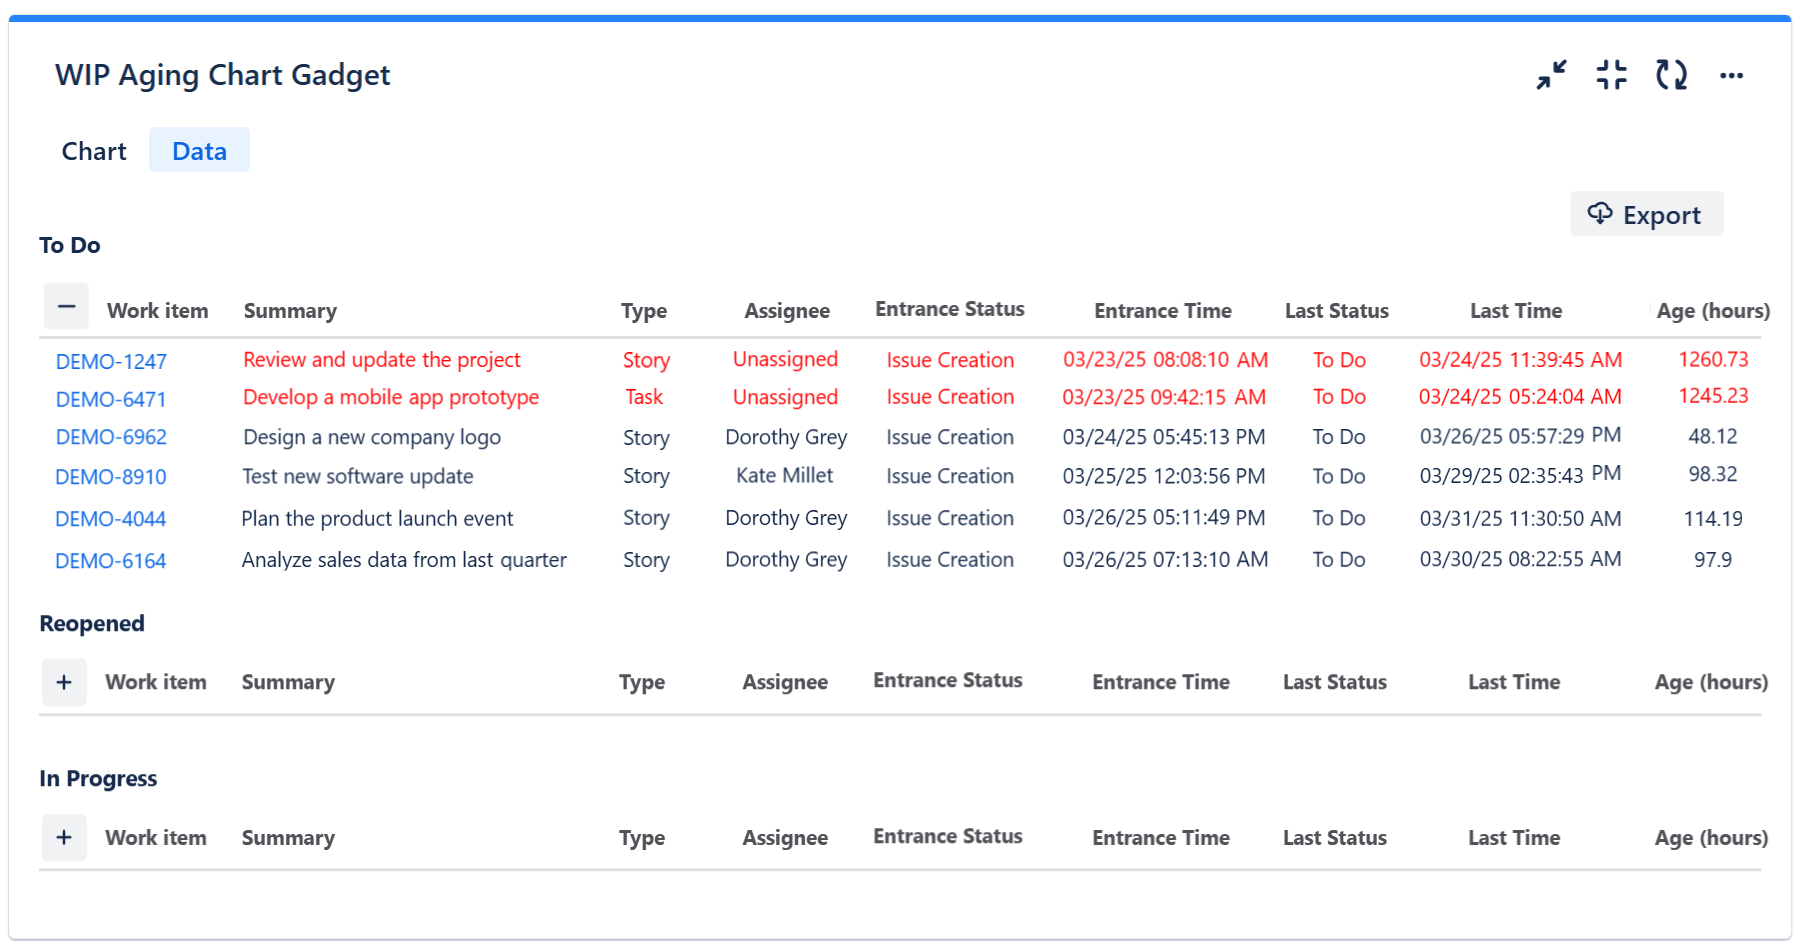
Task: Open work item DEMO-6471
Action: click(x=111, y=400)
